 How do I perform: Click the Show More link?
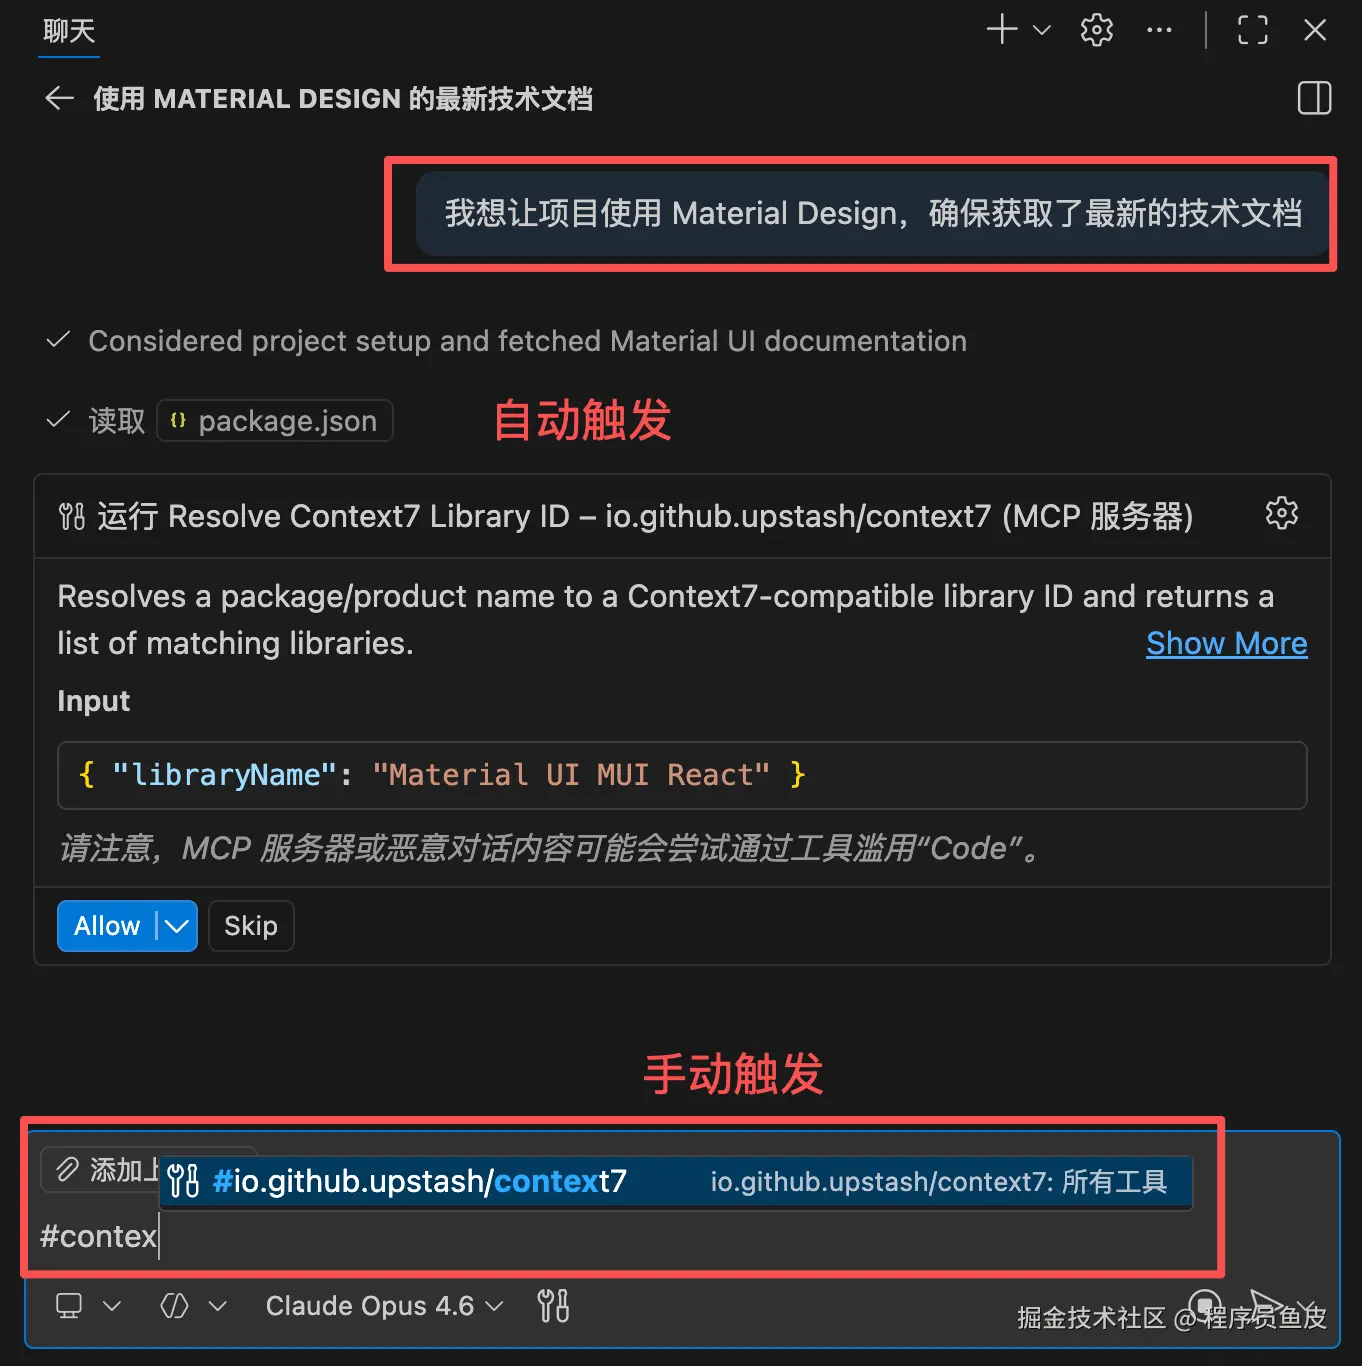pos(1226,643)
